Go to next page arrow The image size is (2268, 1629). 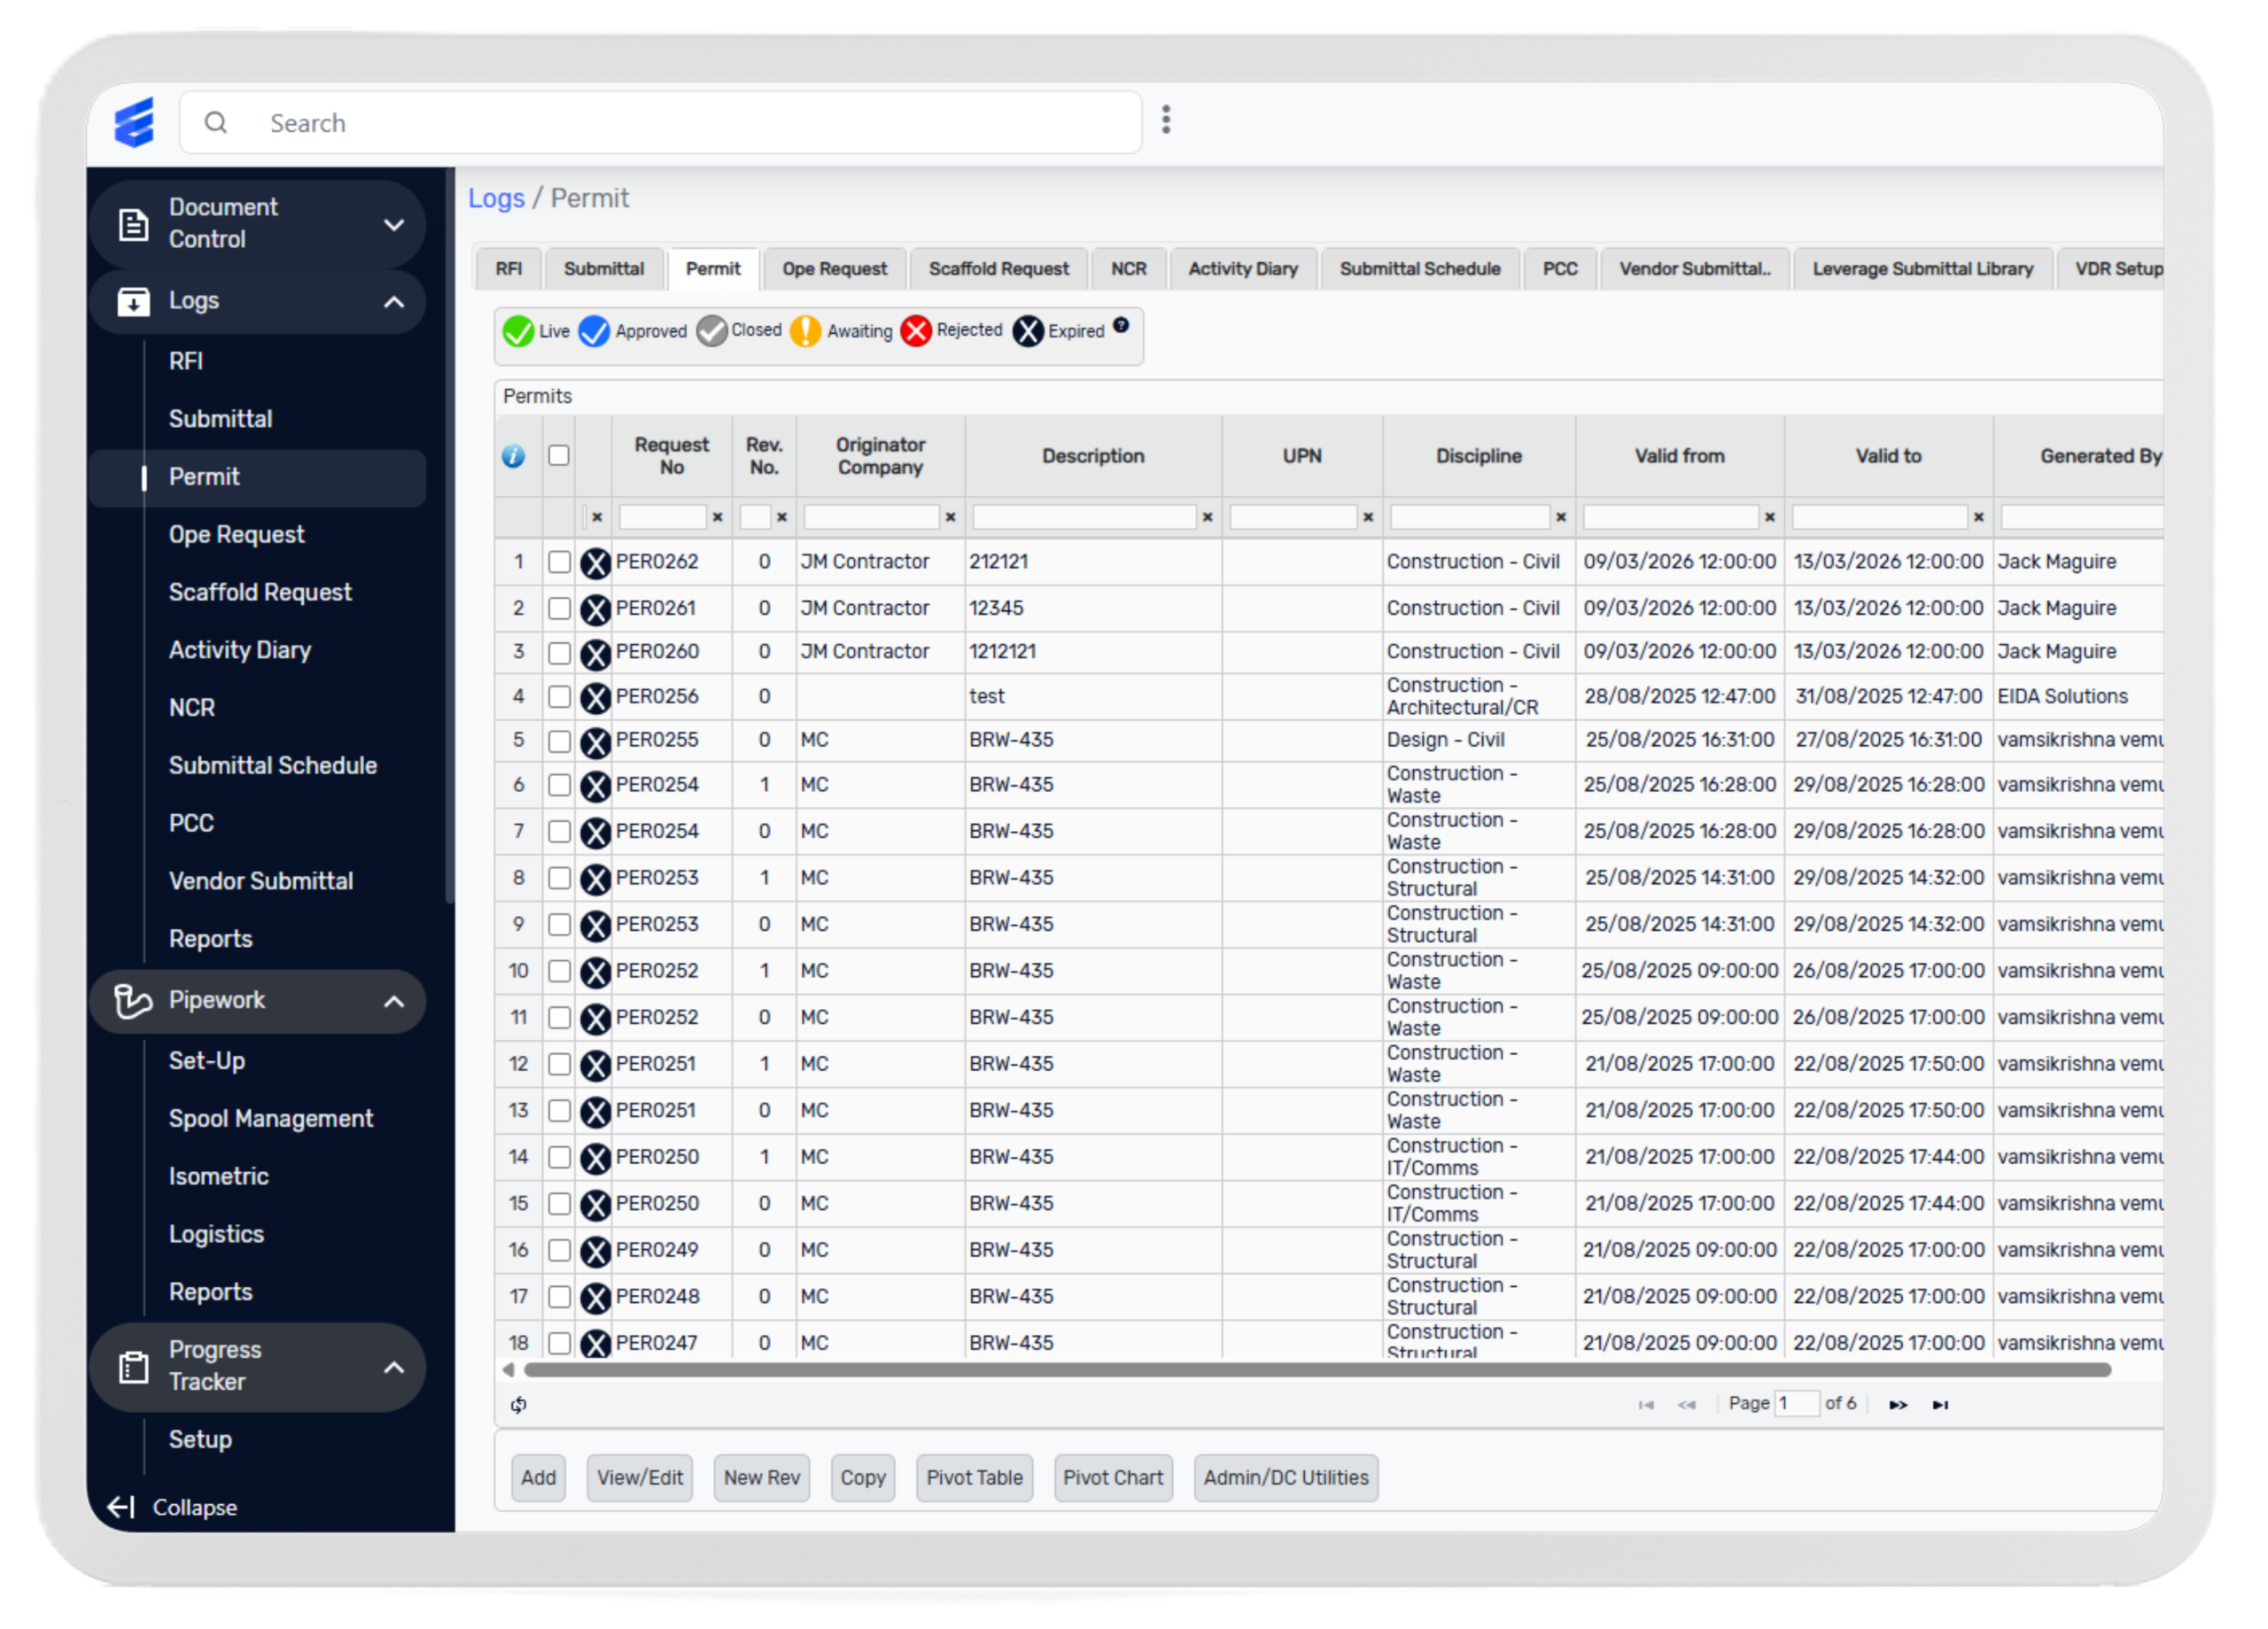(x=1898, y=1405)
